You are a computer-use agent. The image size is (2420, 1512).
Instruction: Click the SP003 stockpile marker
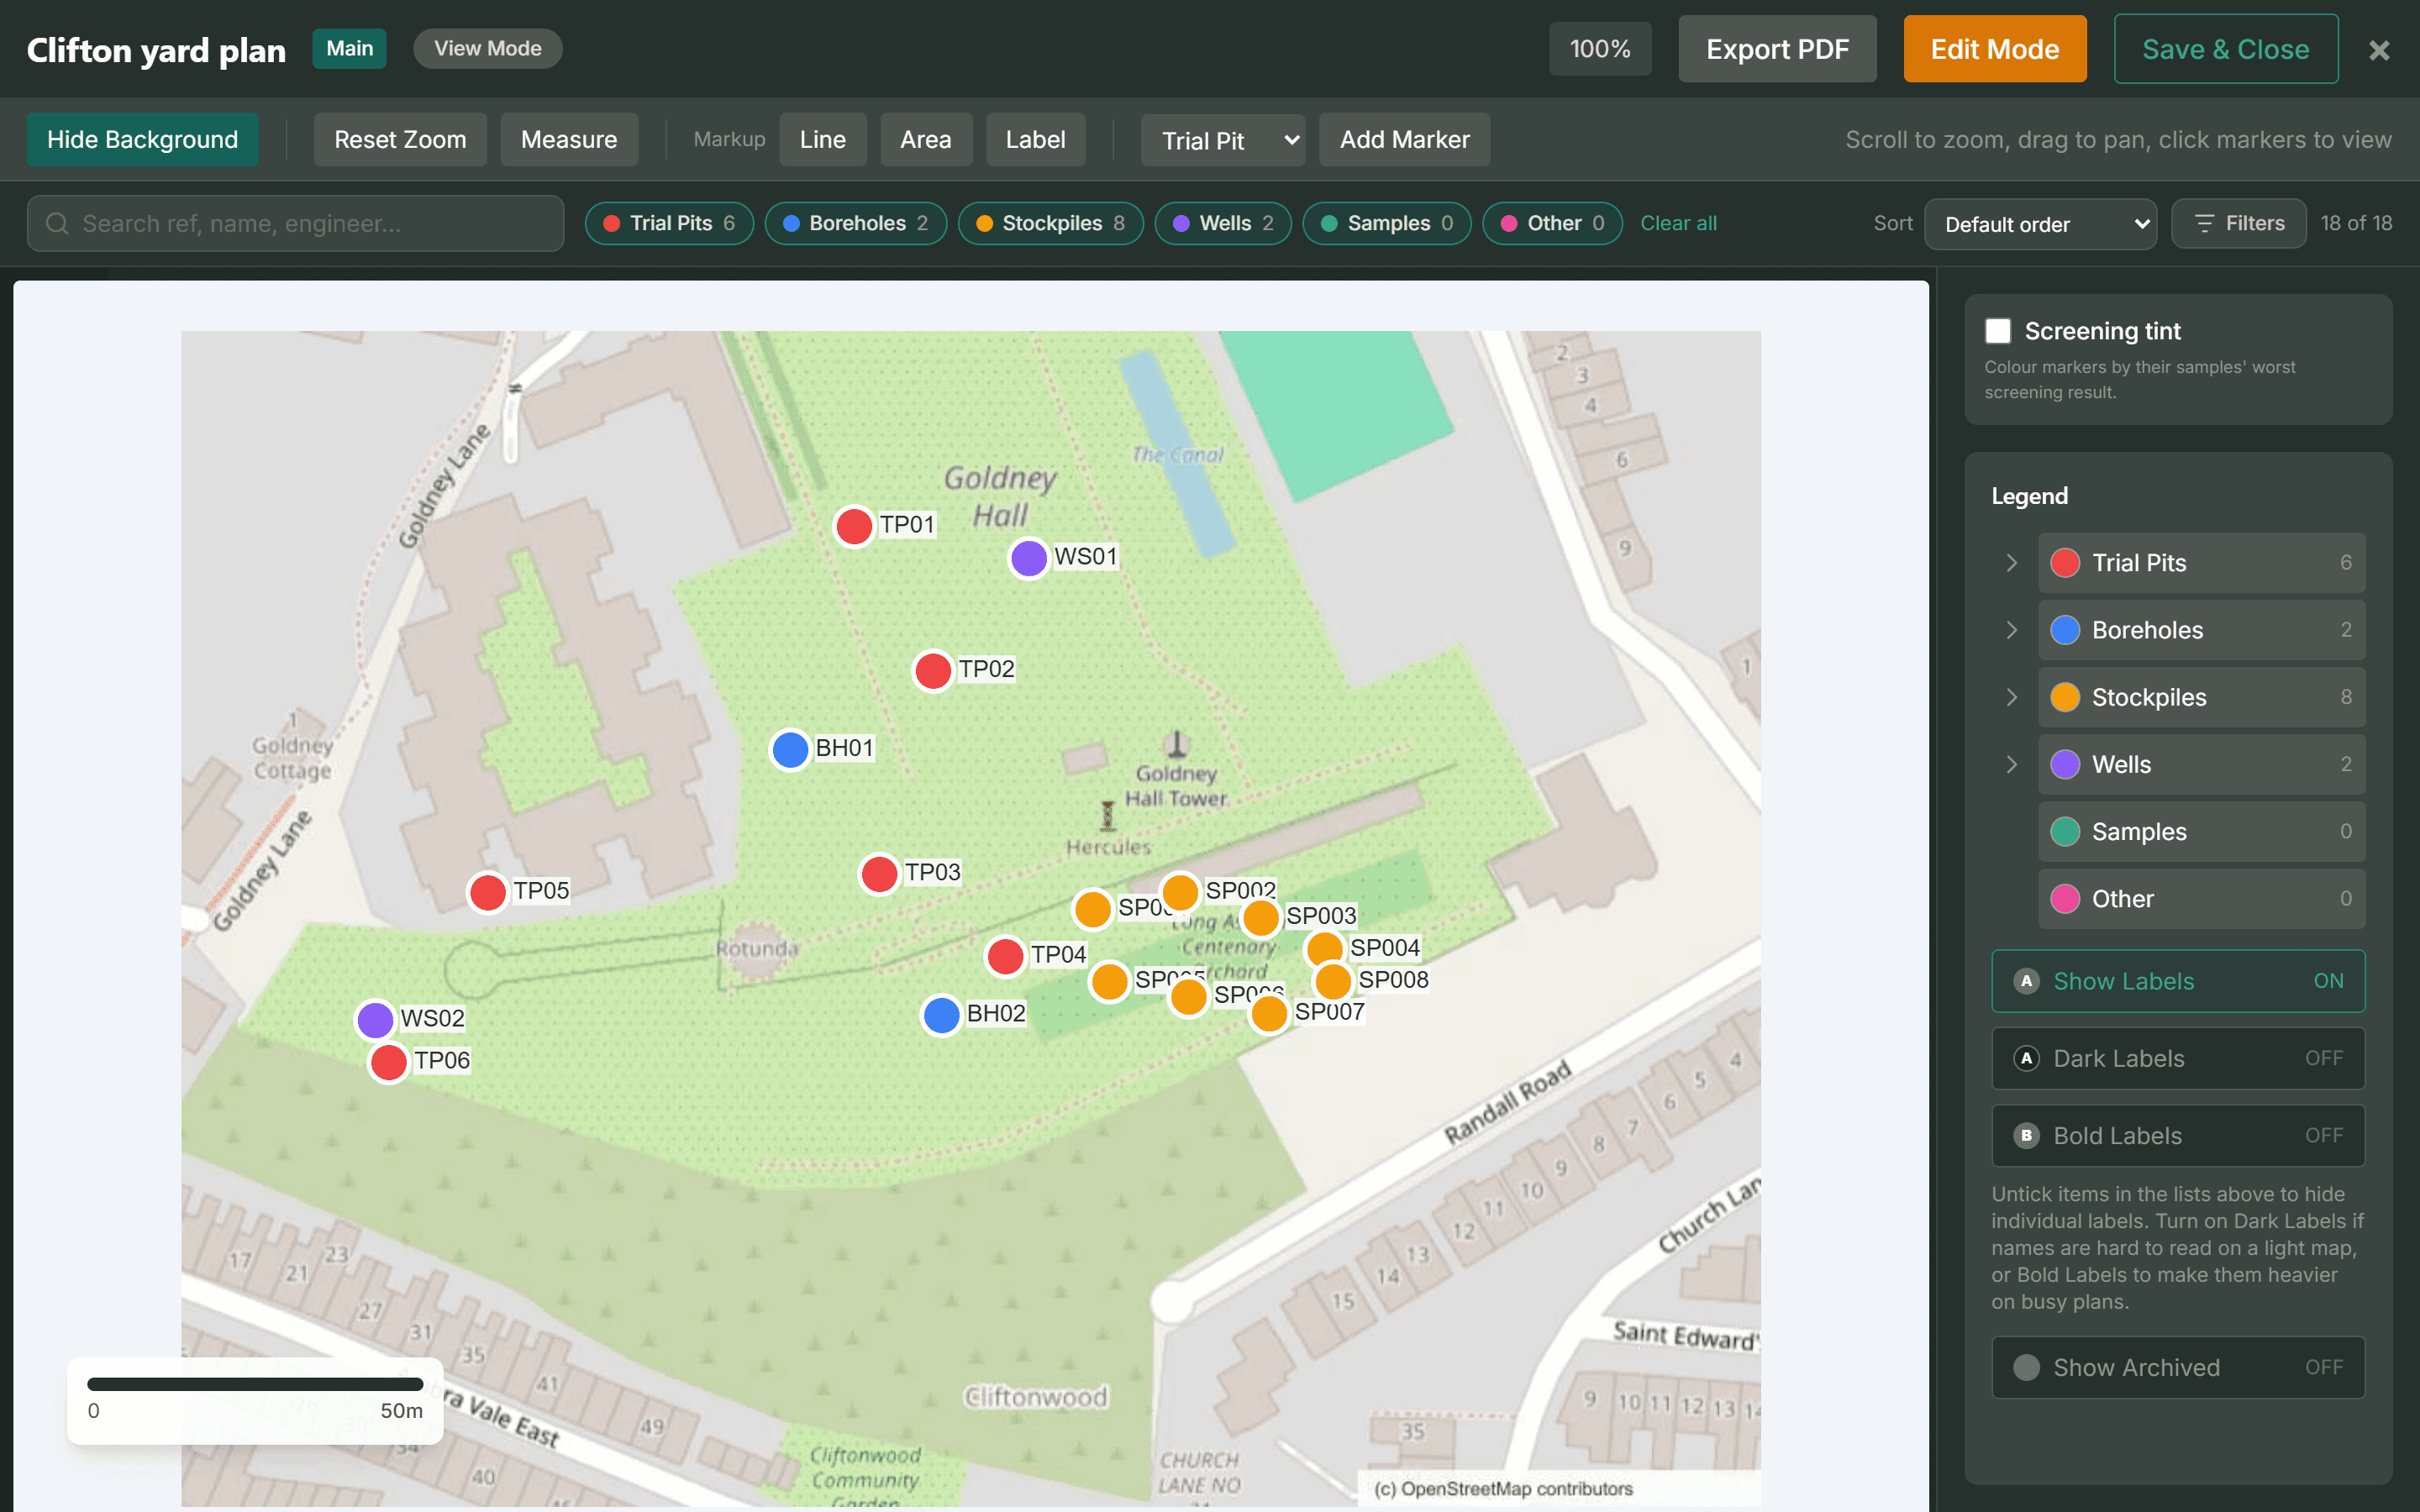point(1261,917)
